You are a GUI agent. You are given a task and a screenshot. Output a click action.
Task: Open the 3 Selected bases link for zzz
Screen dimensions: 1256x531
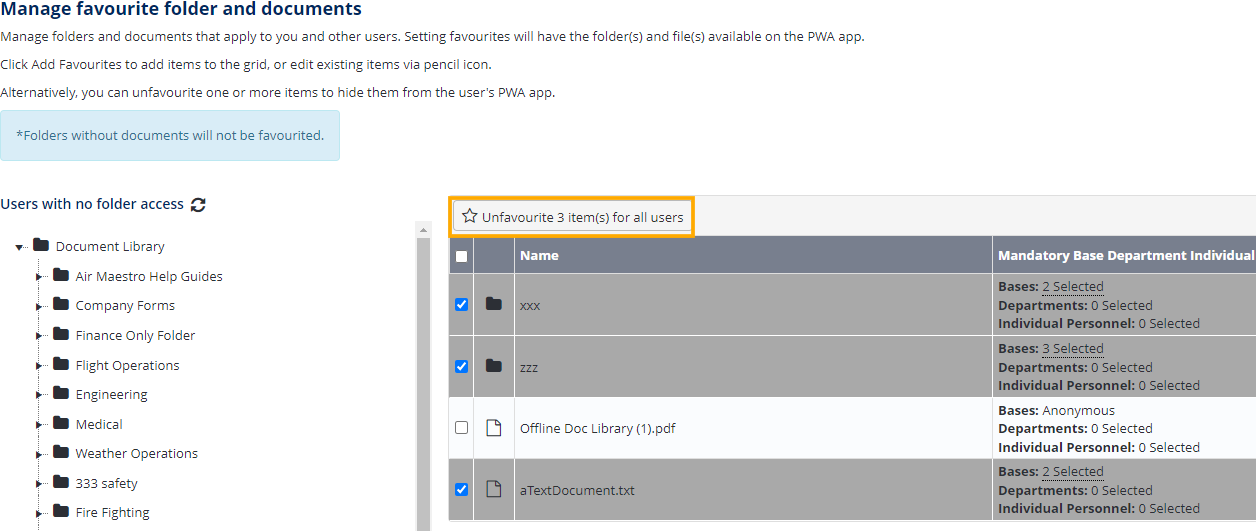pos(1072,349)
